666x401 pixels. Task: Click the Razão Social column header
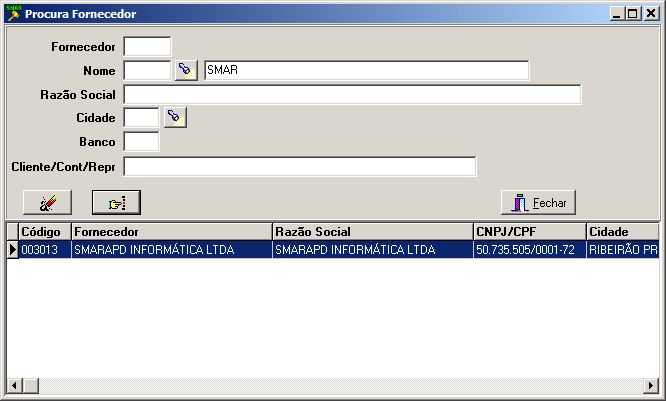(x=373, y=232)
